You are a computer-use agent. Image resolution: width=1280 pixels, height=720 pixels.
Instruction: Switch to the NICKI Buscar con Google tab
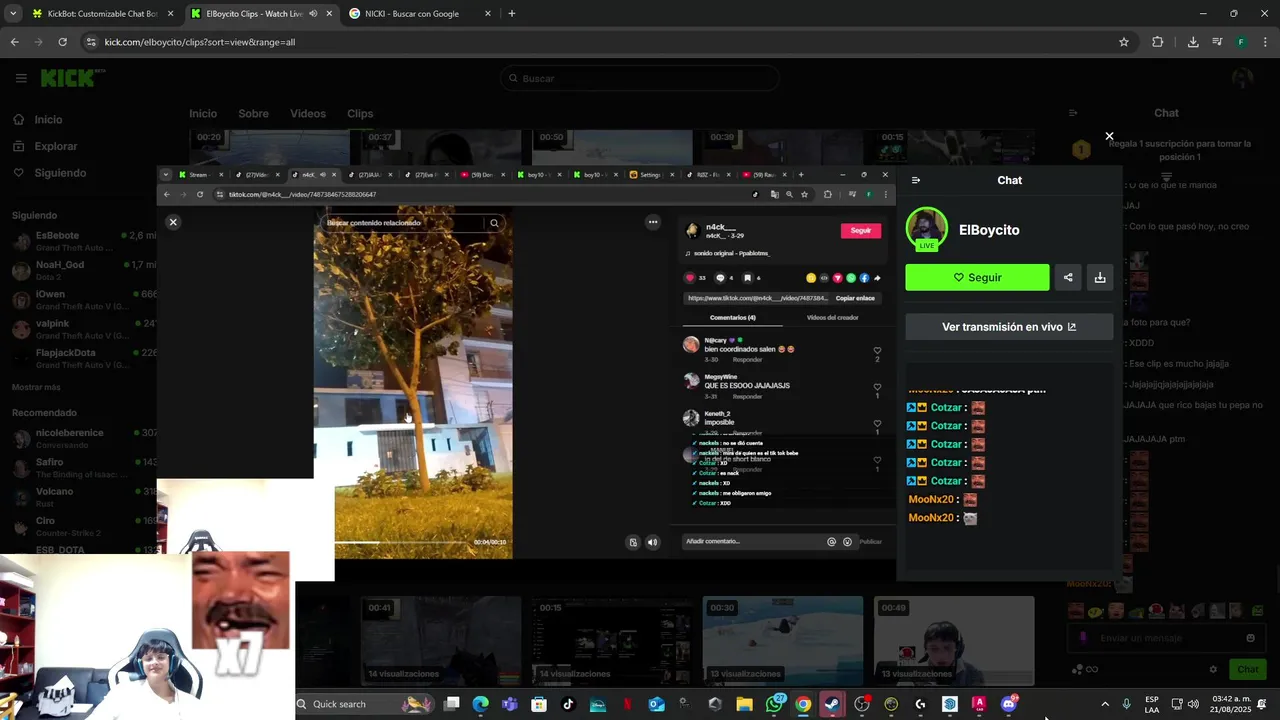419,14
